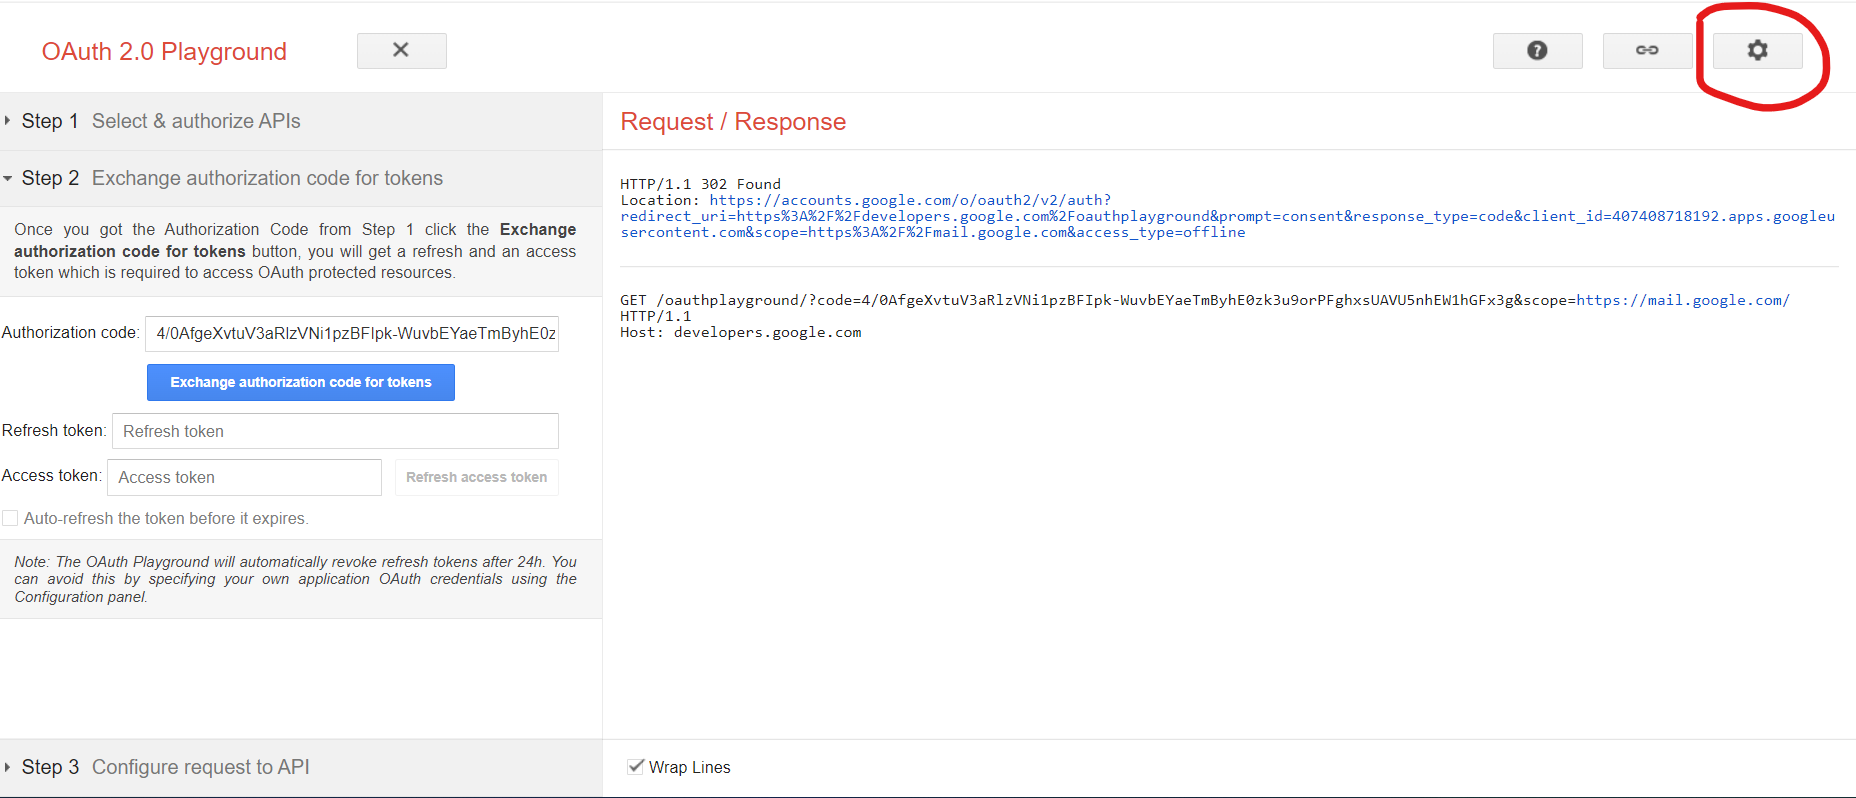This screenshot has height=798, width=1856.
Task: Click the Authorization code input field
Action: pos(352,333)
